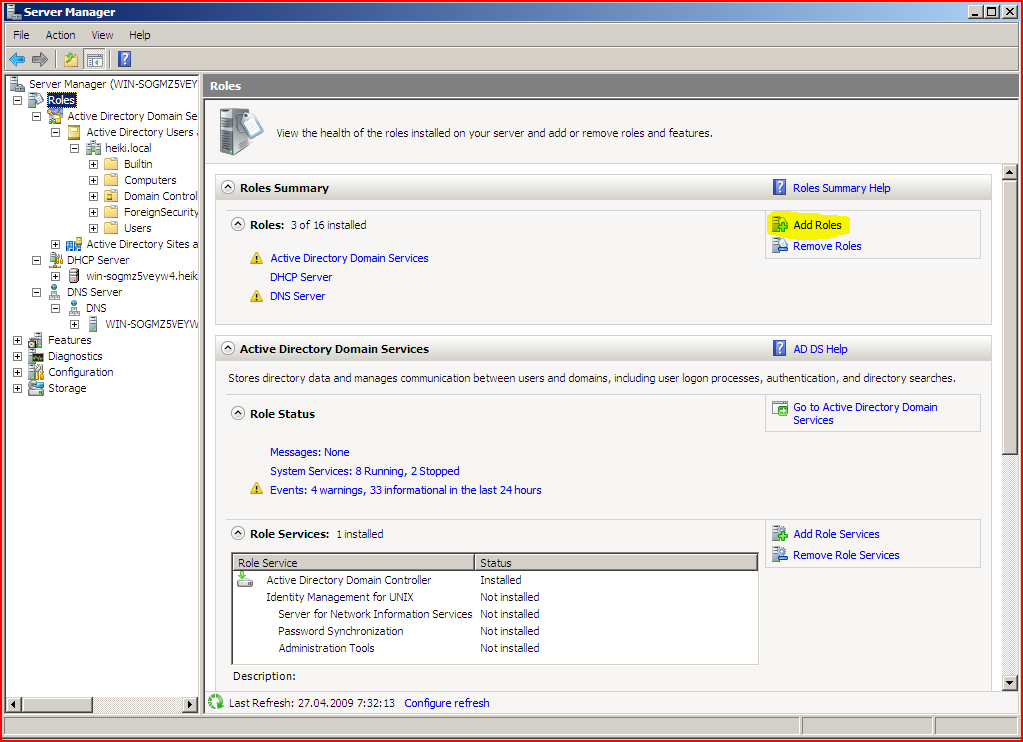Expand the Computers folder node
The height and width of the screenshot is (742, 1023).
coord(93,180)
